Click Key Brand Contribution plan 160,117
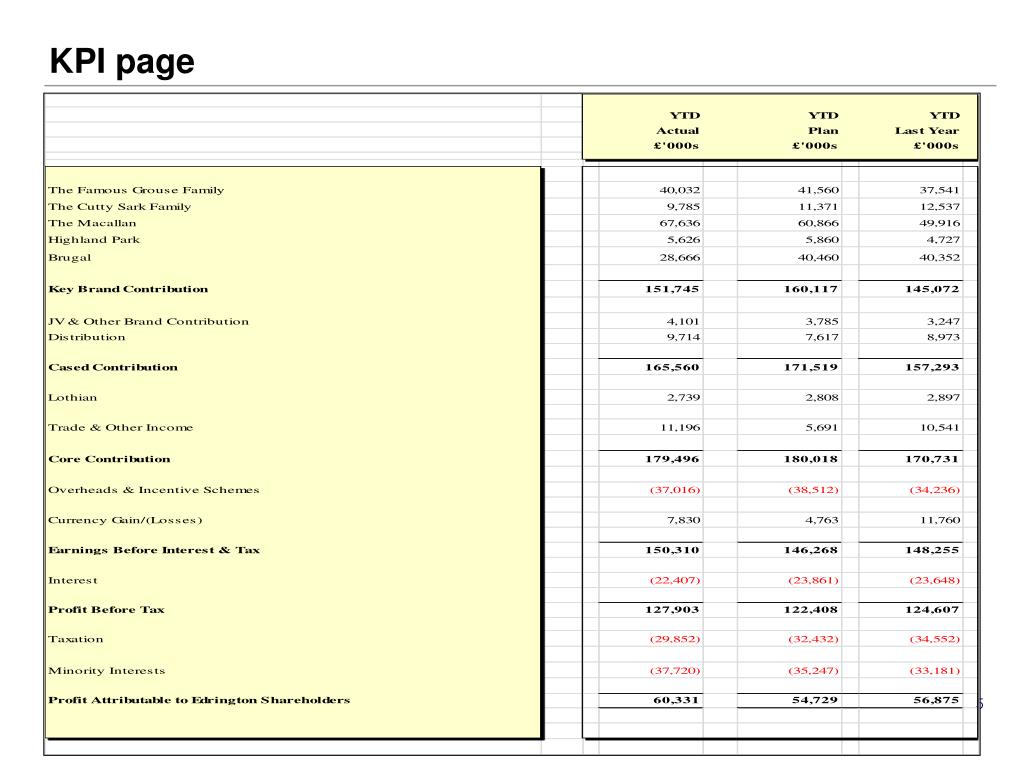This screenshot has width=1024, height=768. [810, 289]
